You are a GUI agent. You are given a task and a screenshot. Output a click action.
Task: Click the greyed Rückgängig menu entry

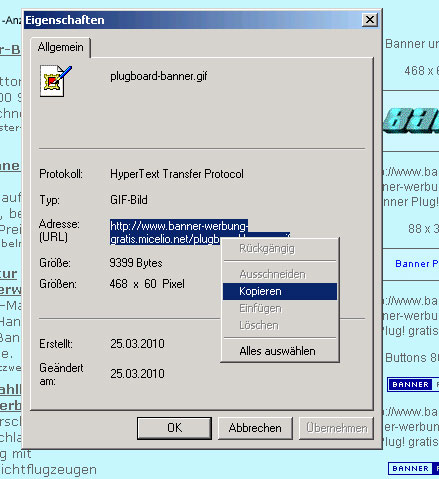[280, 249]
